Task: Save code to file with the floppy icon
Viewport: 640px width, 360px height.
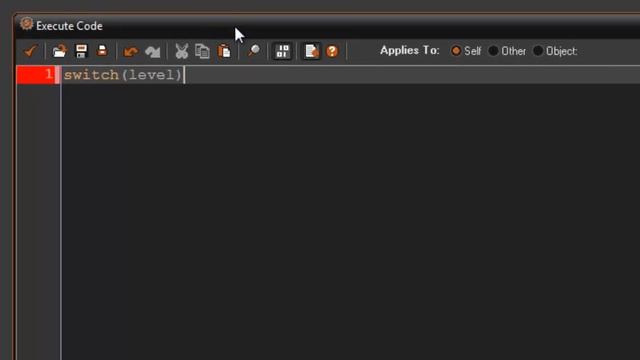Action: (81, 51)
